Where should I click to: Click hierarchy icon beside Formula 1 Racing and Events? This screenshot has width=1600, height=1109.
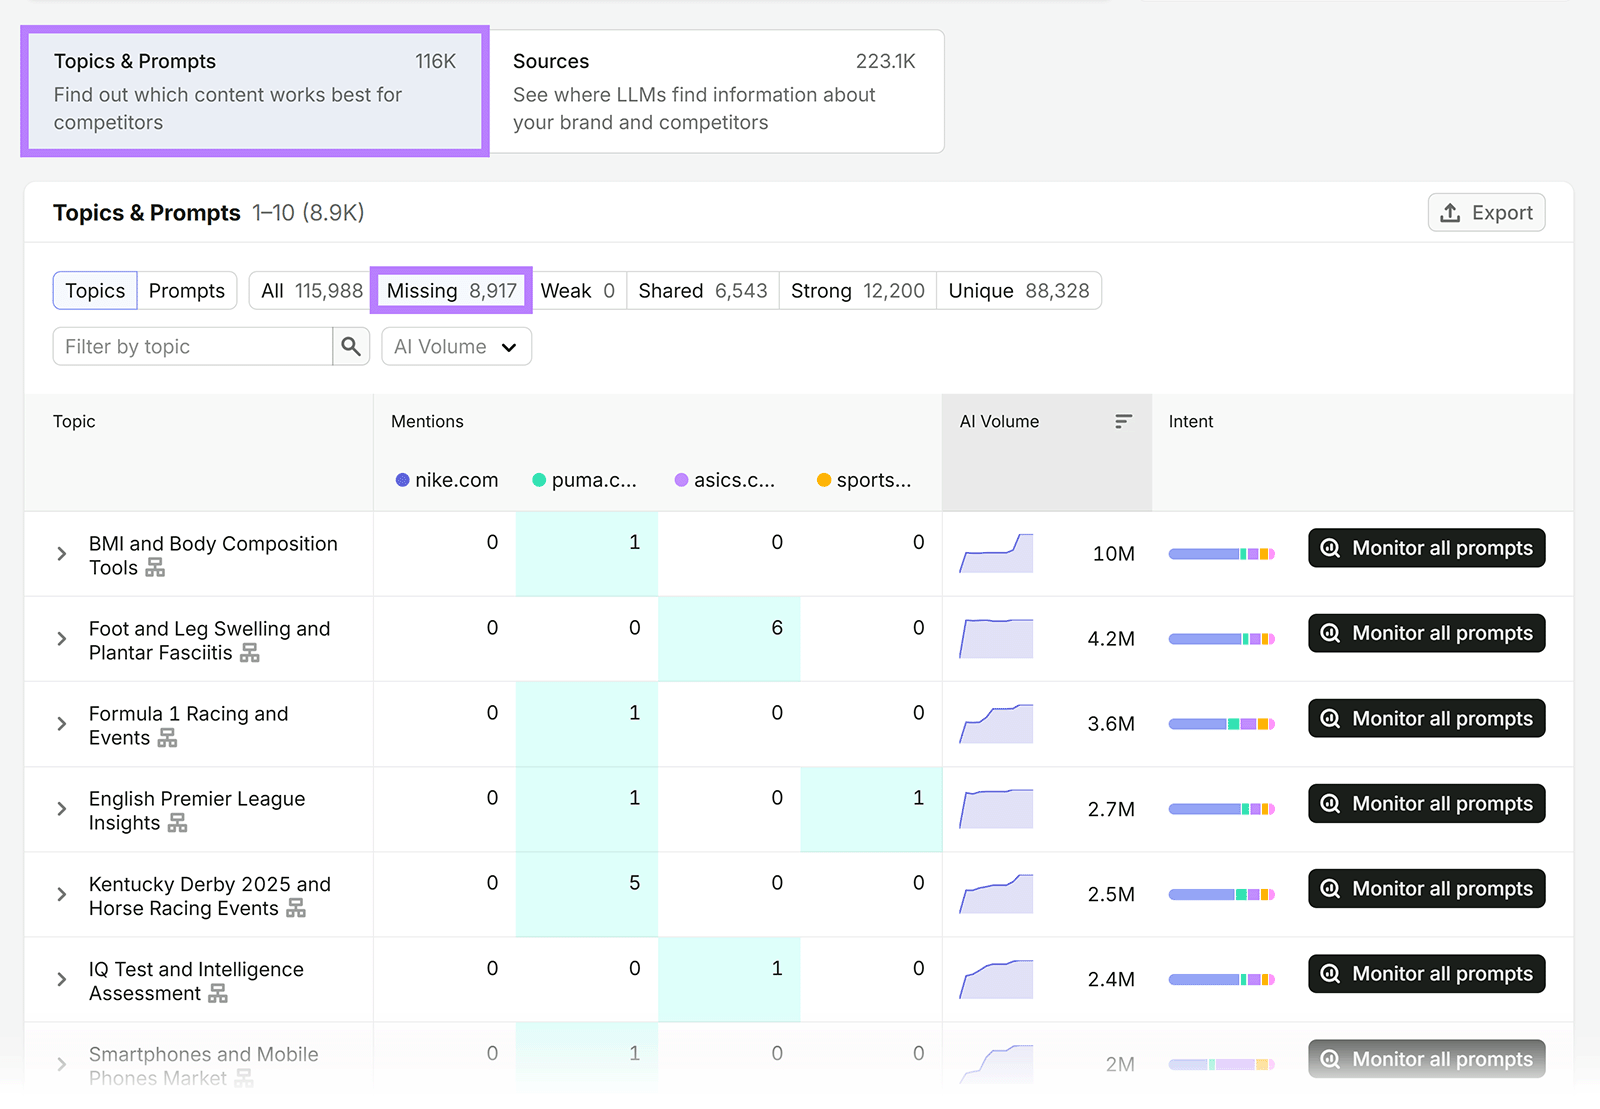pos(167,738)
